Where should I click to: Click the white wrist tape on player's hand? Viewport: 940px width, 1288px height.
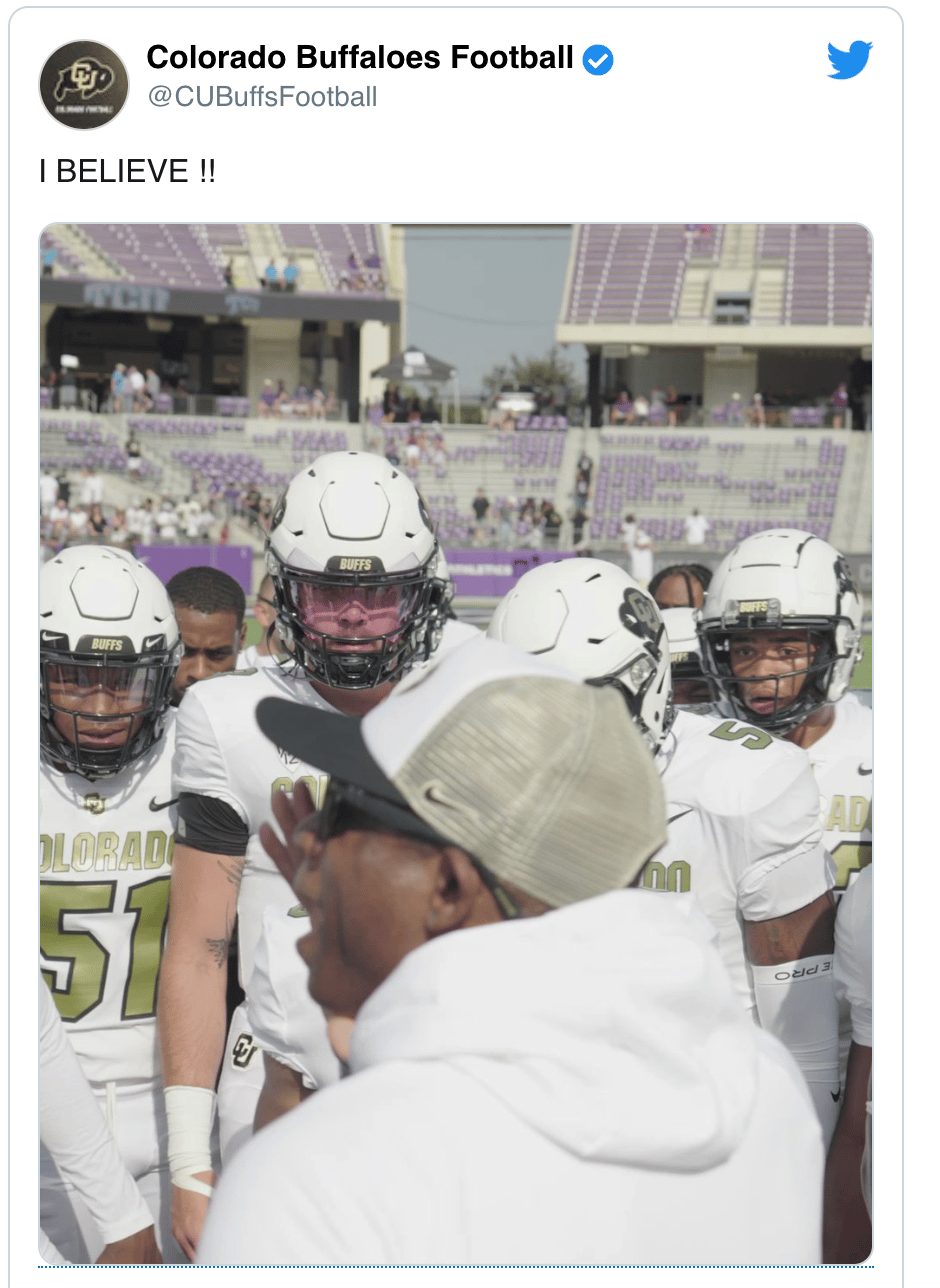[x=190, y=1140]
